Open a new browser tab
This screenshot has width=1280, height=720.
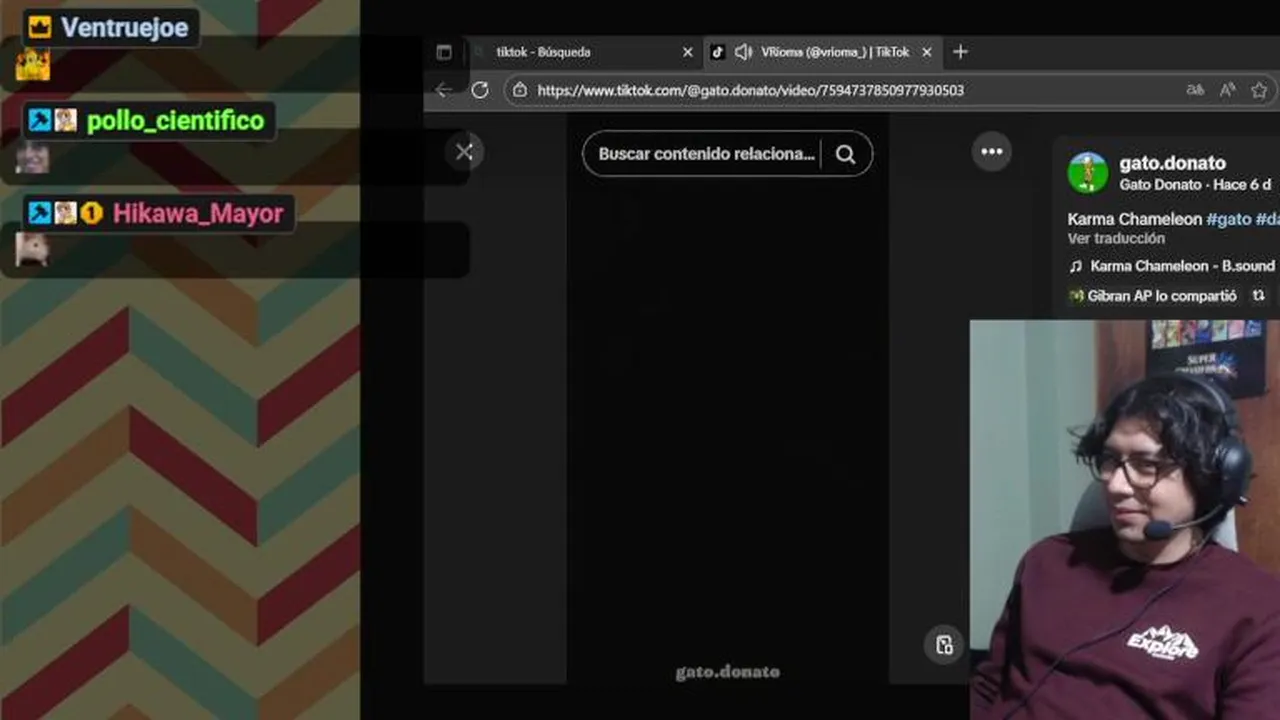pos(960,52)
